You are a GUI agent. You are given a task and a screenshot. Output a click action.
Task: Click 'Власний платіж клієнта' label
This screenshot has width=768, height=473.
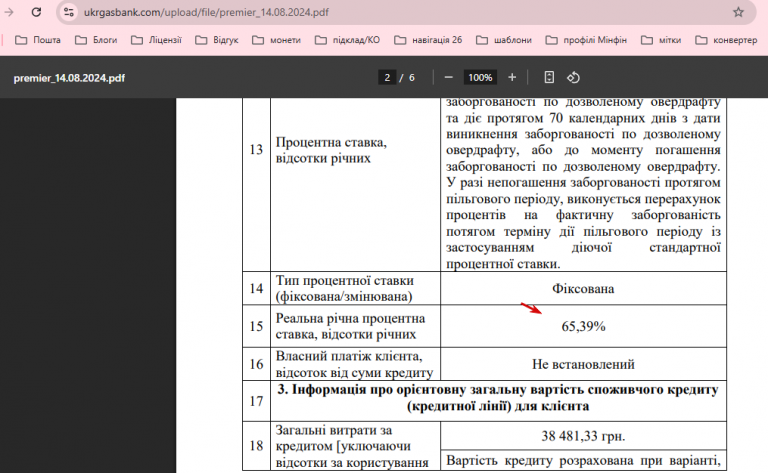(349, 356)
